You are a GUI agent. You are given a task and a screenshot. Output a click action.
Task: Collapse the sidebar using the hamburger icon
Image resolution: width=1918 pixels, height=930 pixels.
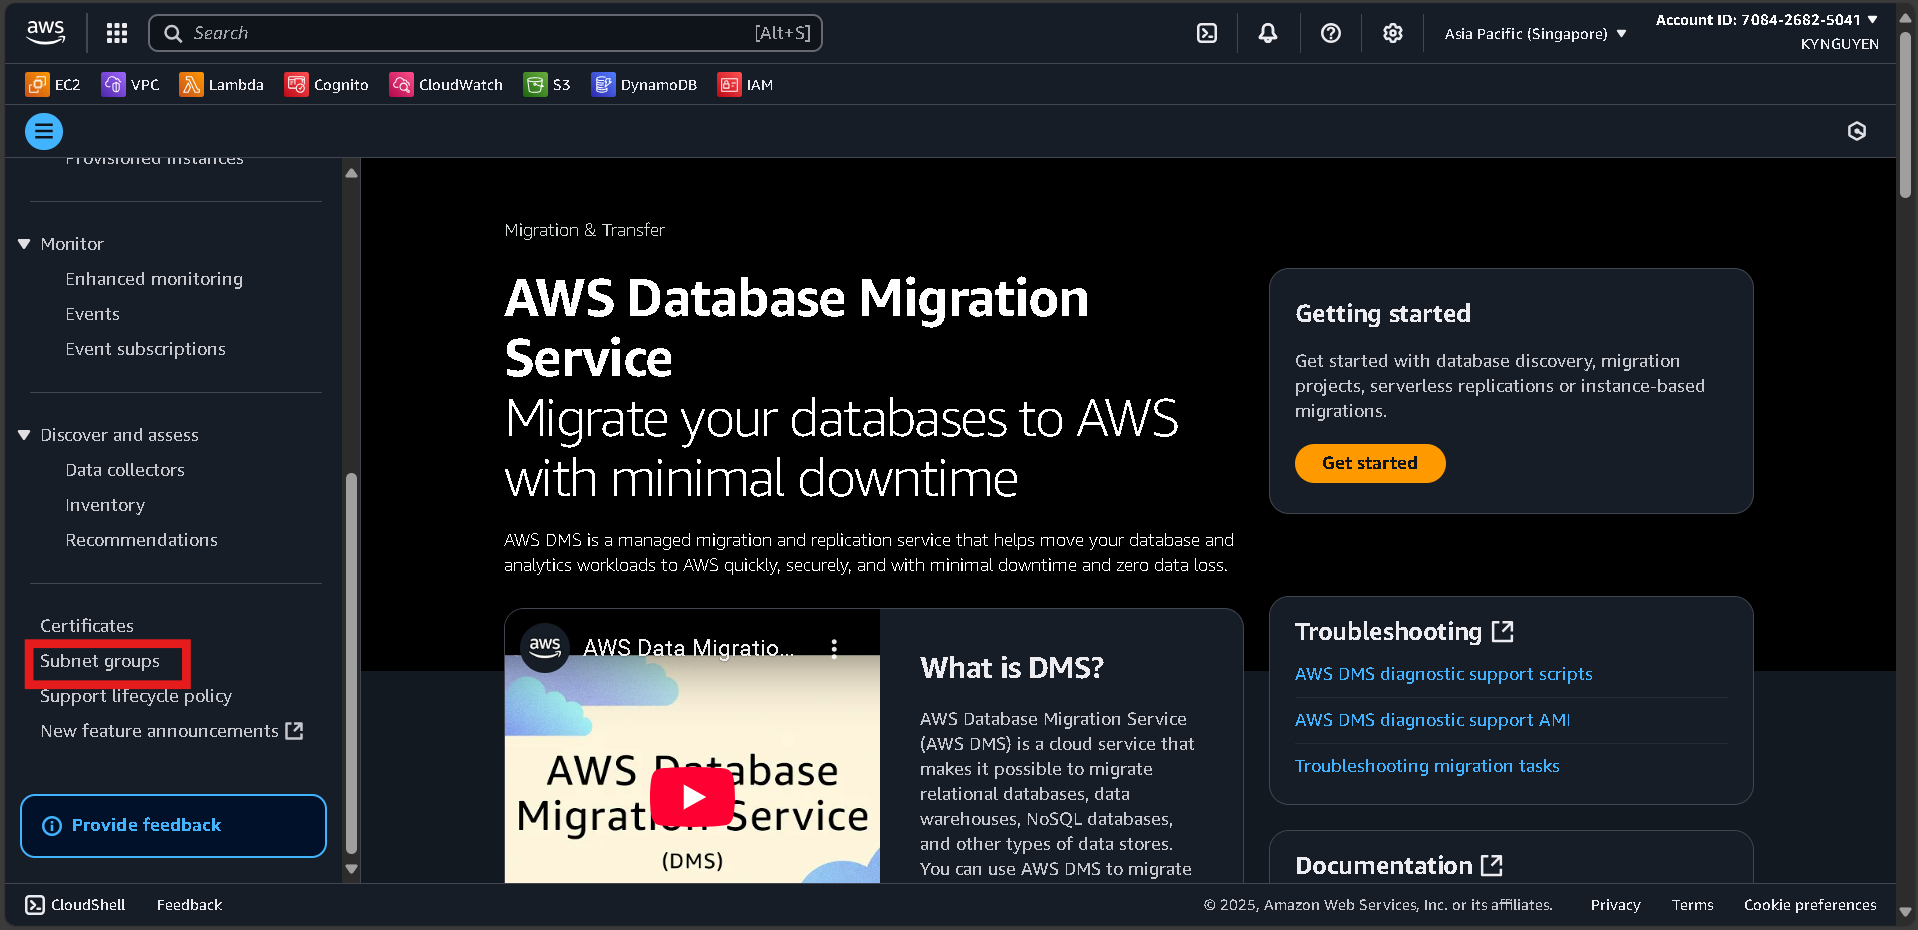[43, 131]
